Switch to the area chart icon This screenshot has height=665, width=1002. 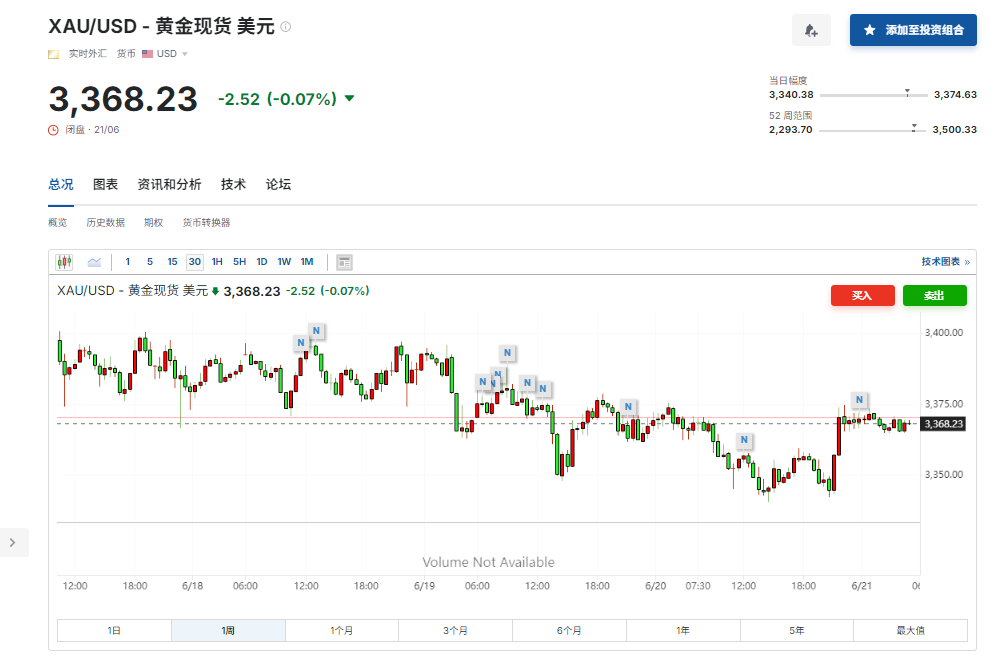[x=94, y=261]
